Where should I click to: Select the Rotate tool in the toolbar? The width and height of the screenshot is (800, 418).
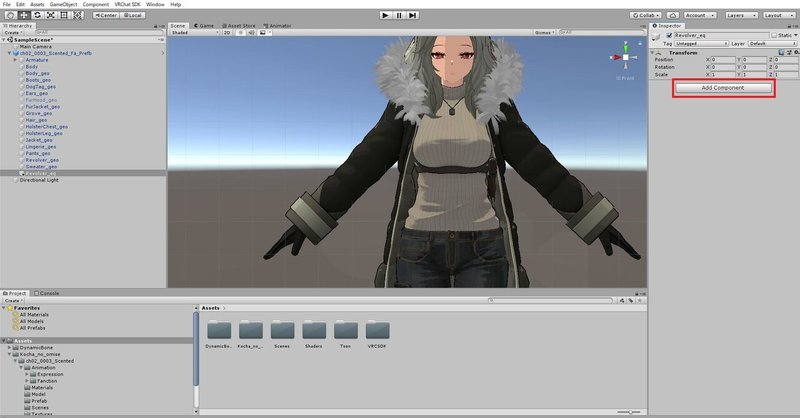click(37, 15)
